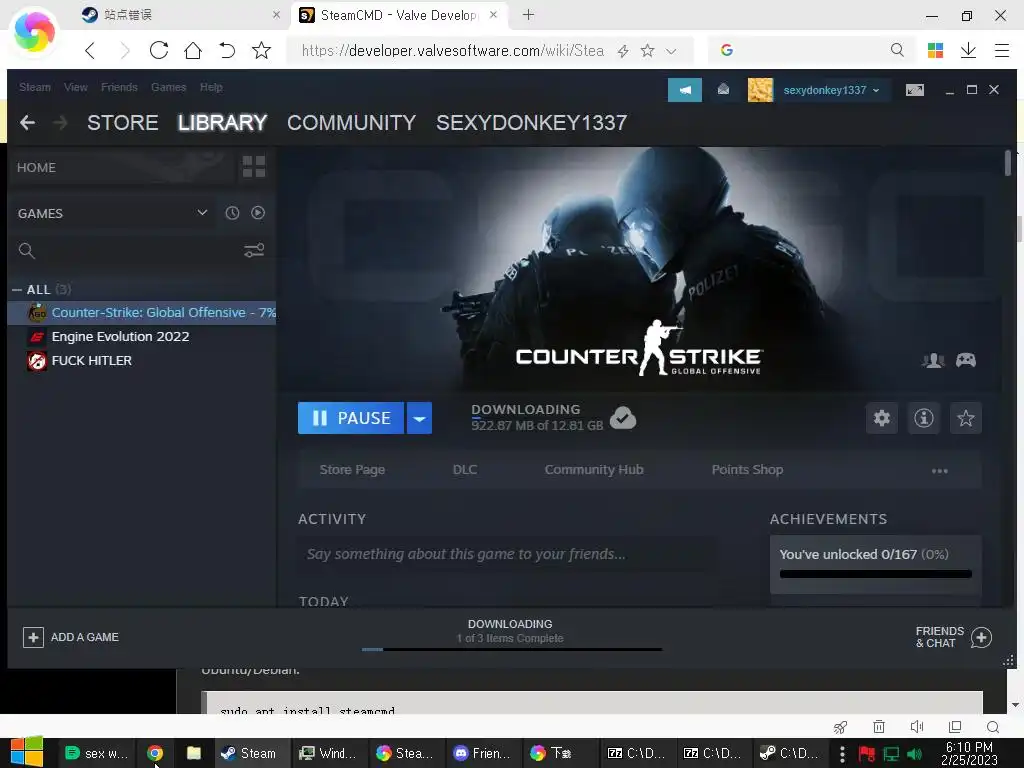Screen dimensions: 1024x768
Task: Pause the Counter-Strike download
Action: [x=351, y=418]
